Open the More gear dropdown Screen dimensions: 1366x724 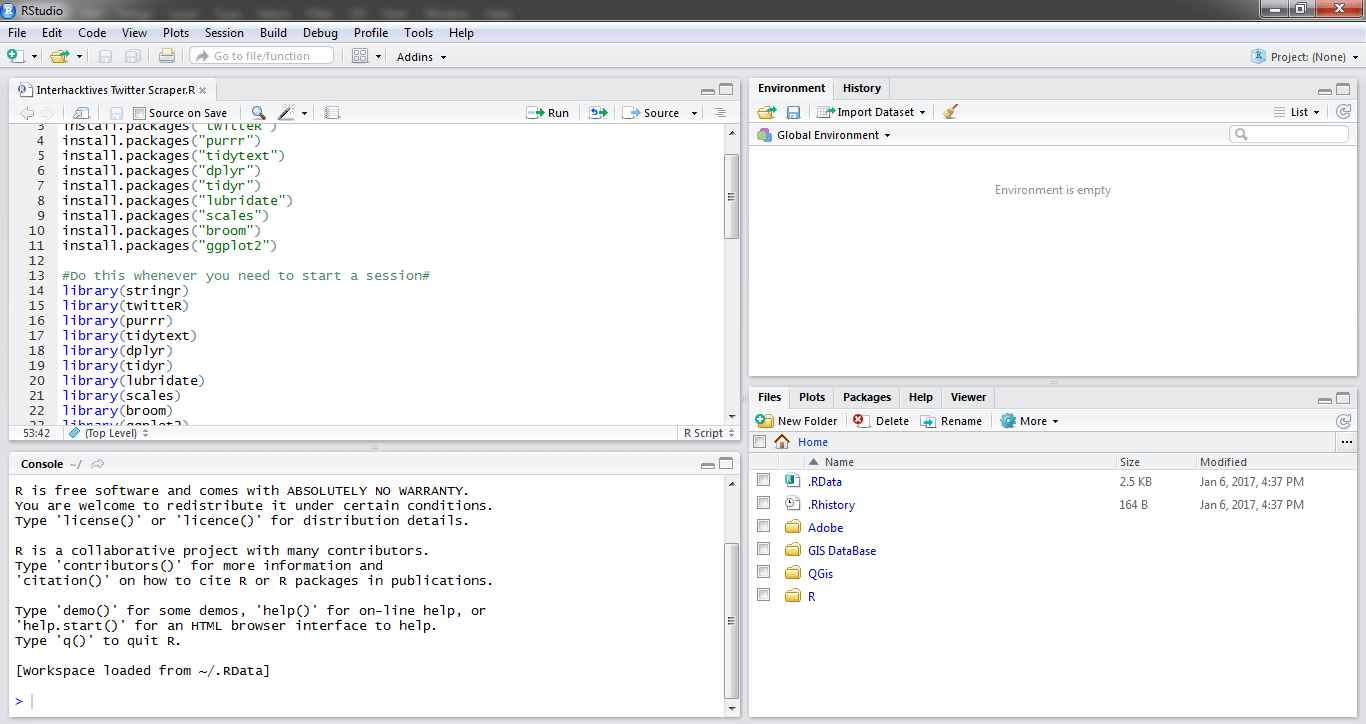pos(1029,421)
